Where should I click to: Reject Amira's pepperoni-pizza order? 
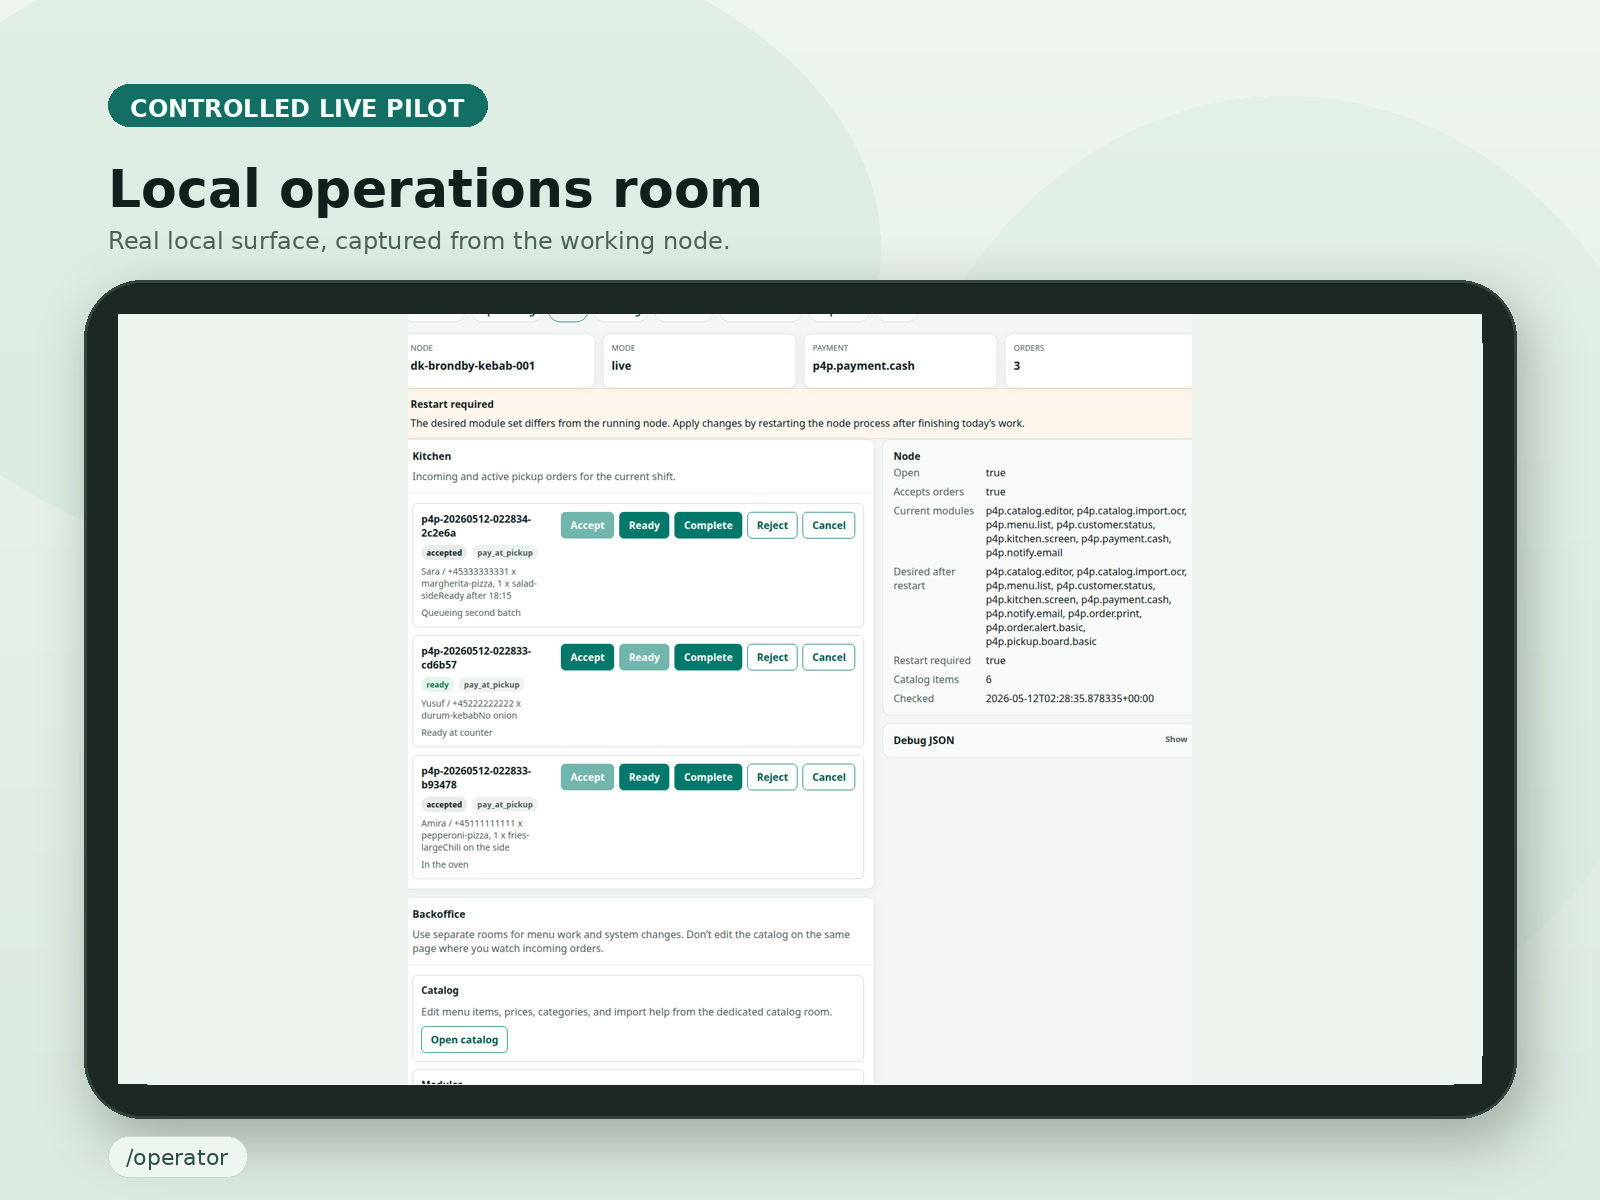click(x=772, y=777)
